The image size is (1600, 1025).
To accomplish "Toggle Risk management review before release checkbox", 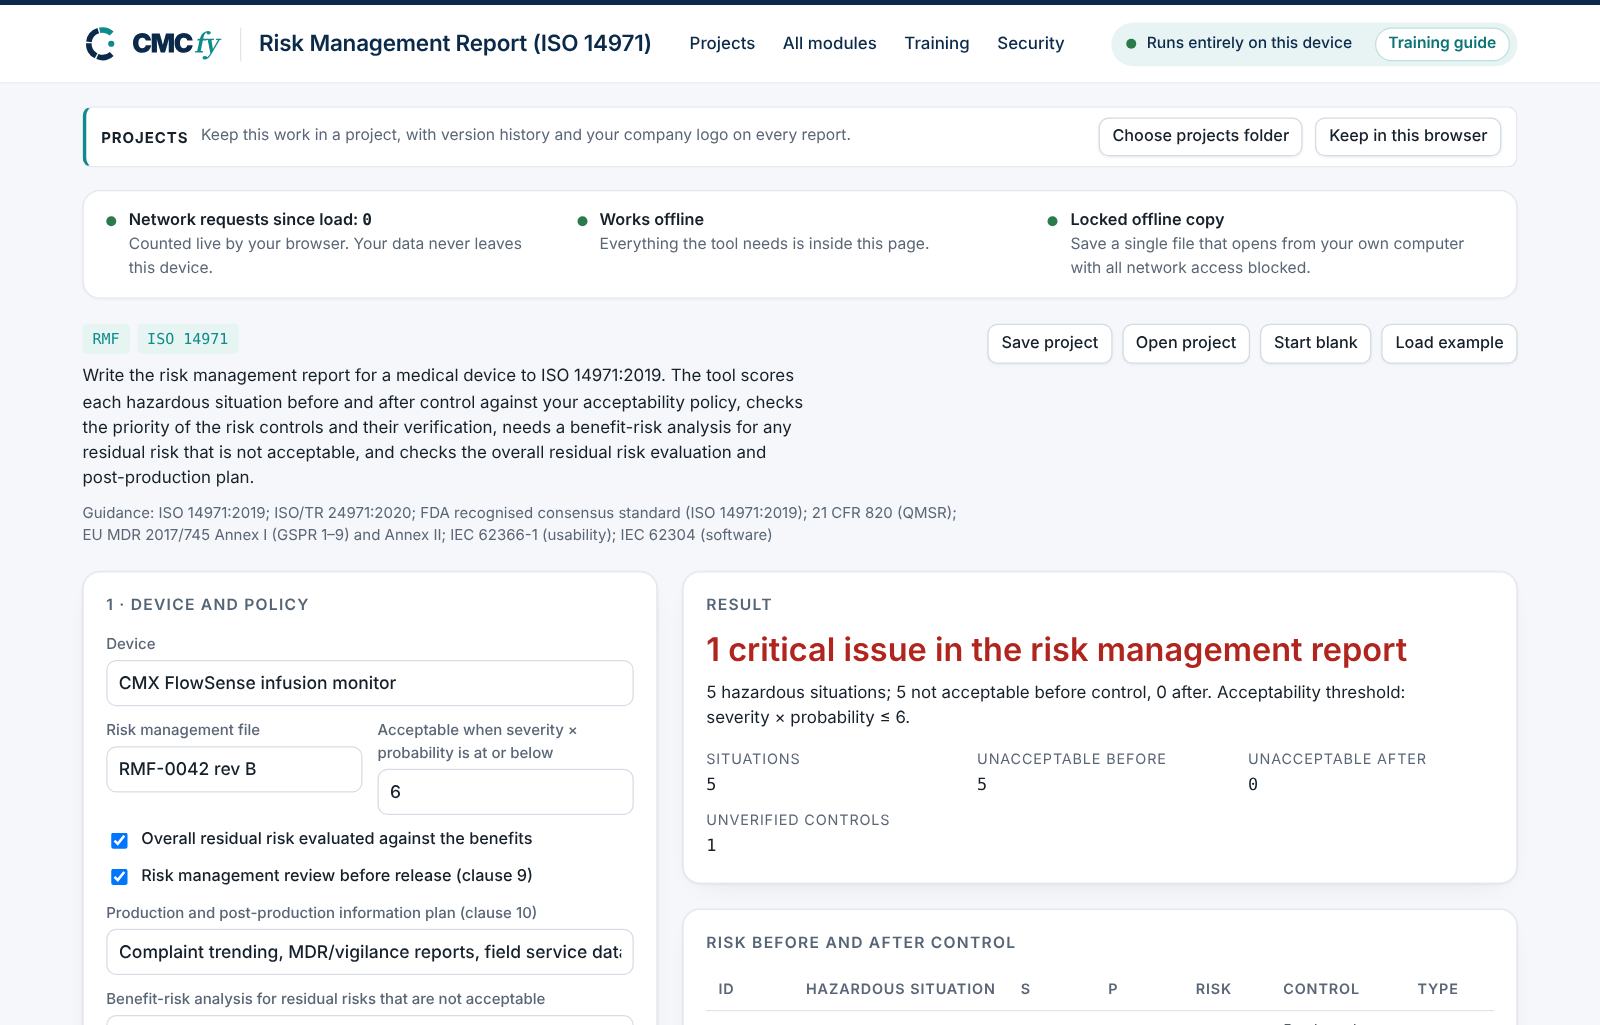I will tap(119, 877).
